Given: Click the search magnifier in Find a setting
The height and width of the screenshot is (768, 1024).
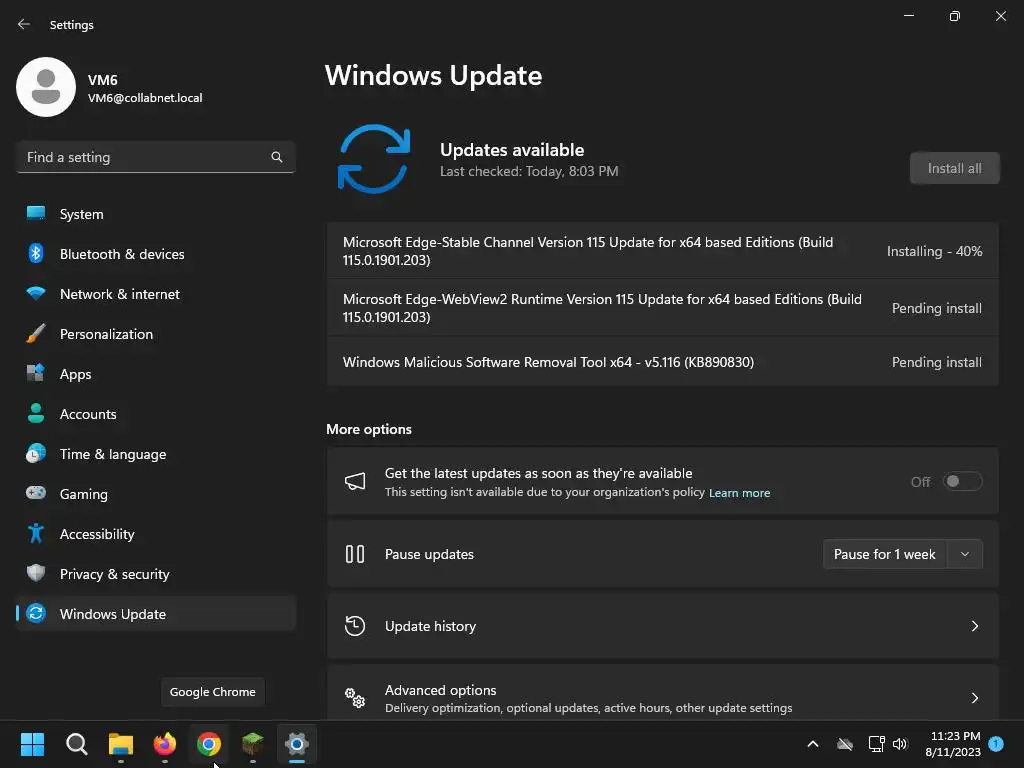Looking at the screenshot, I should click(x=277, y=157).
